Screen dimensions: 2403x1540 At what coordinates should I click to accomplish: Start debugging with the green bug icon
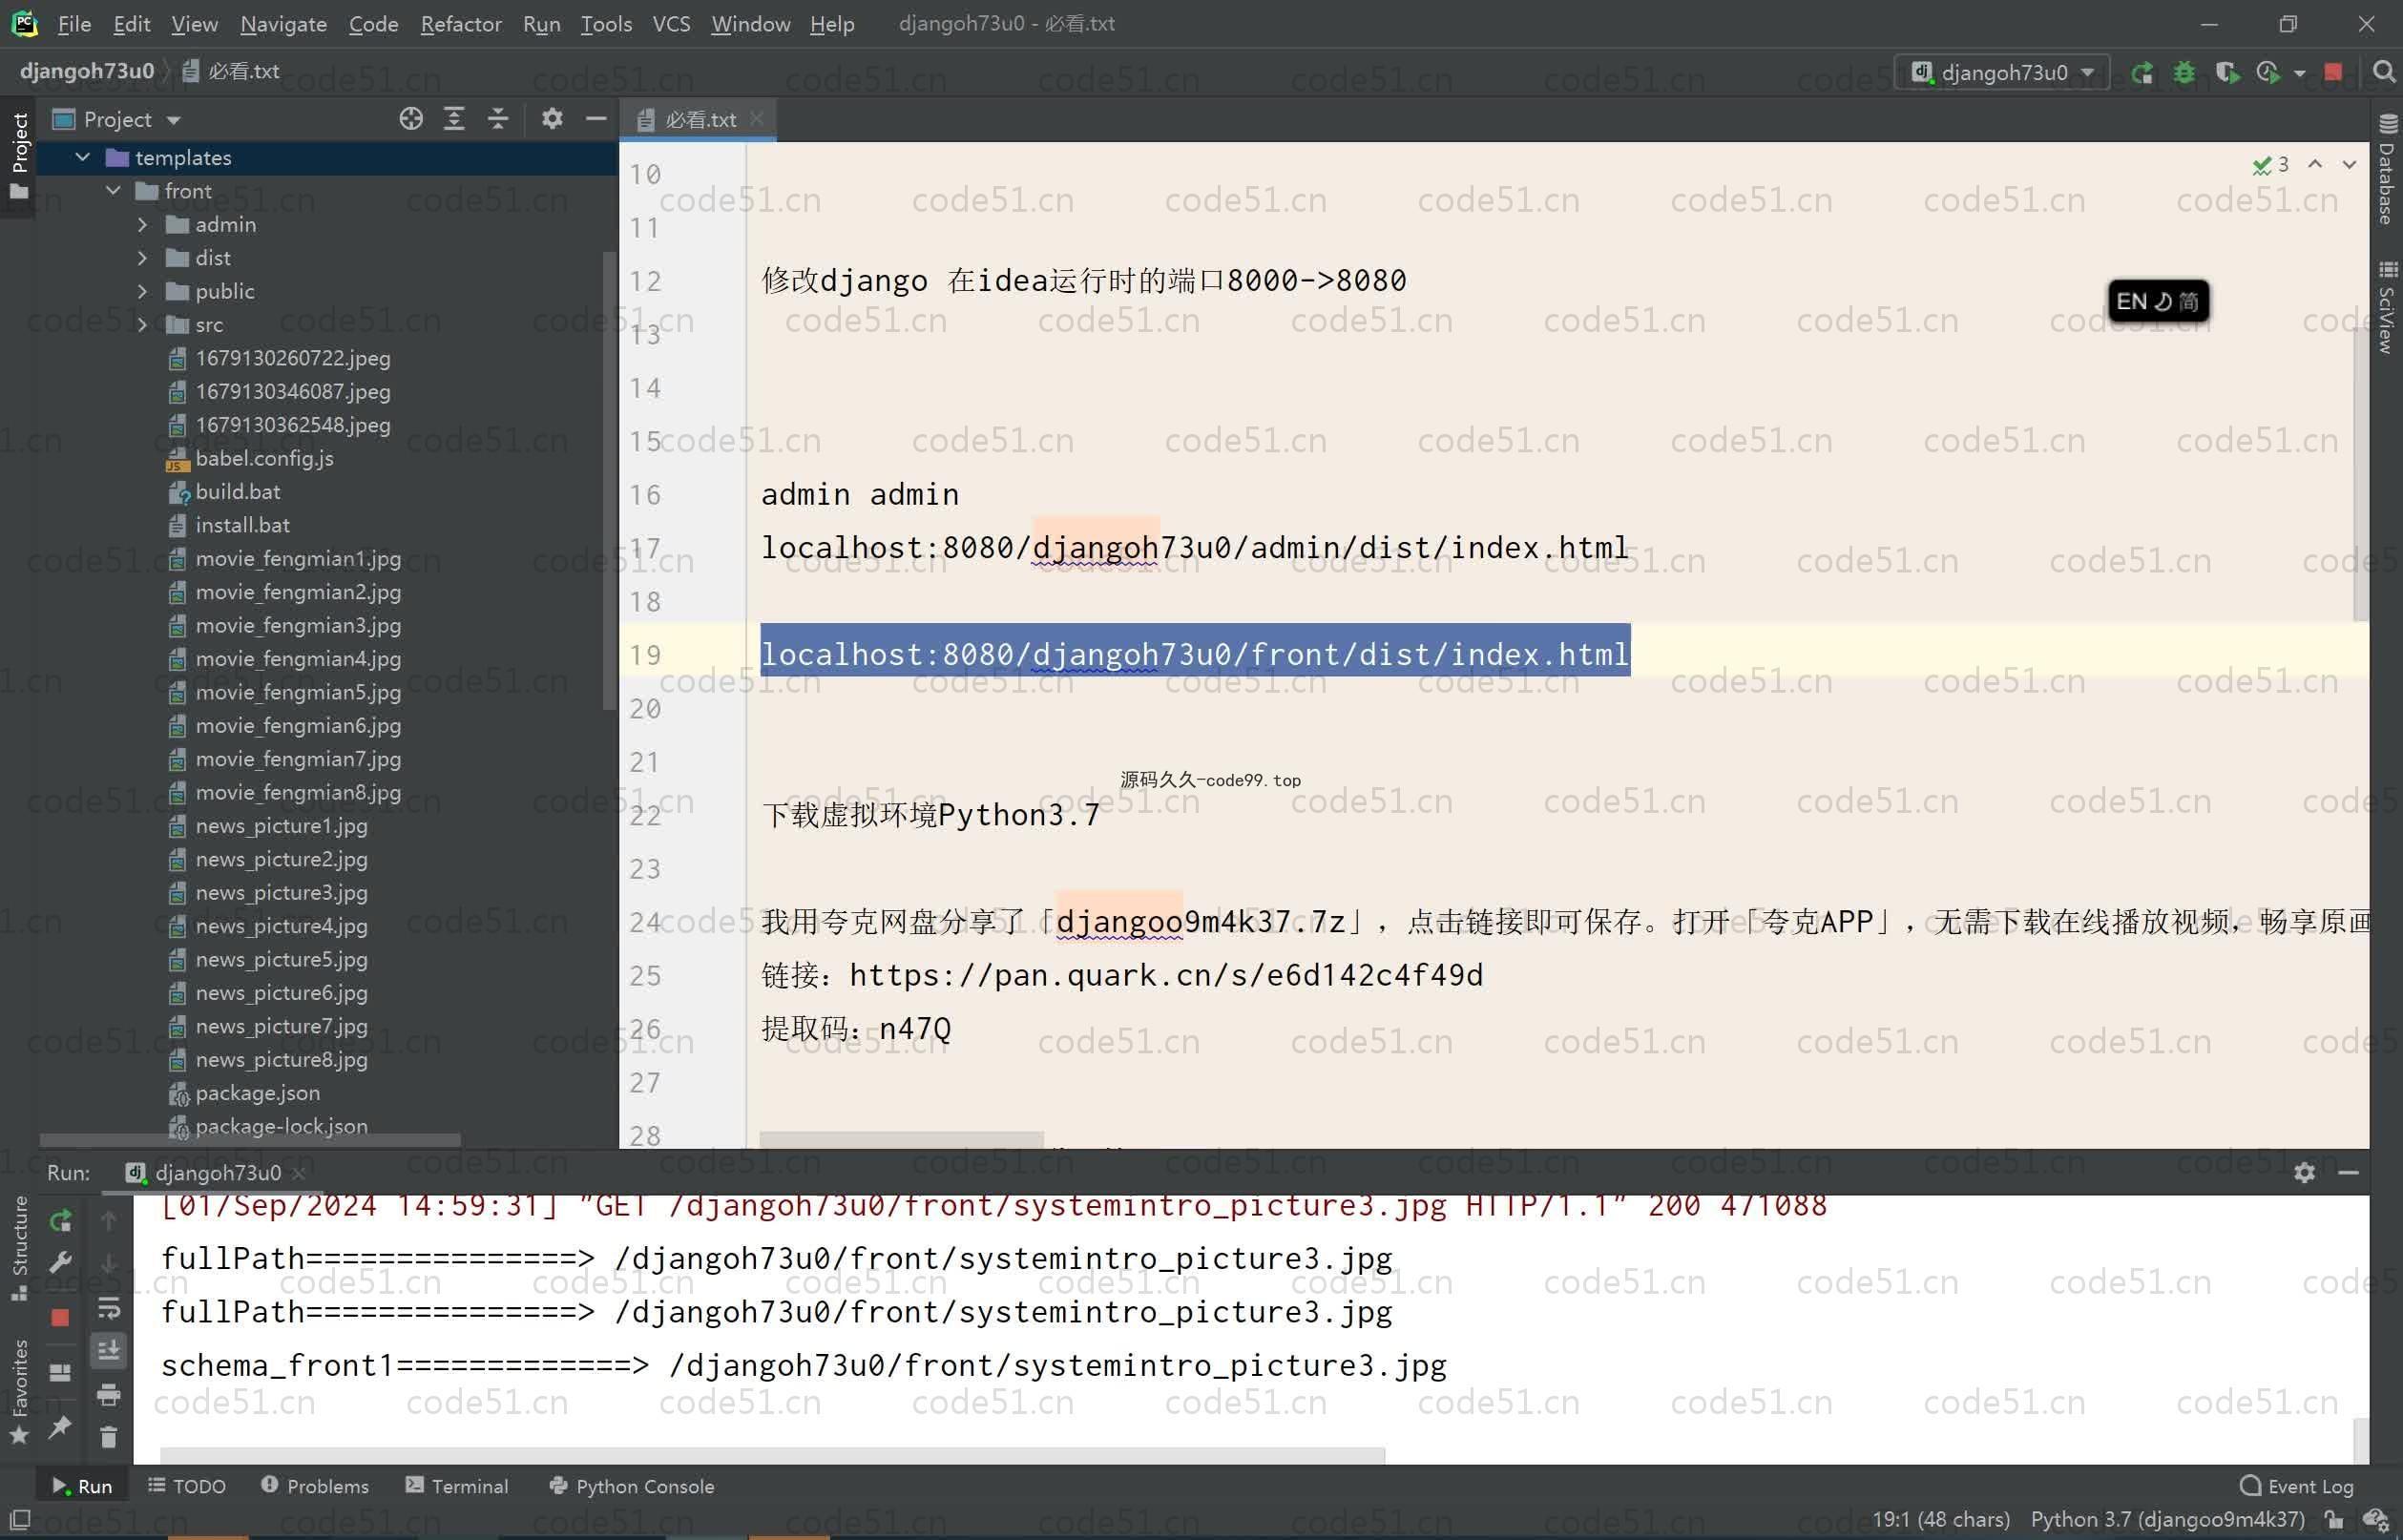pos(2184,73)
